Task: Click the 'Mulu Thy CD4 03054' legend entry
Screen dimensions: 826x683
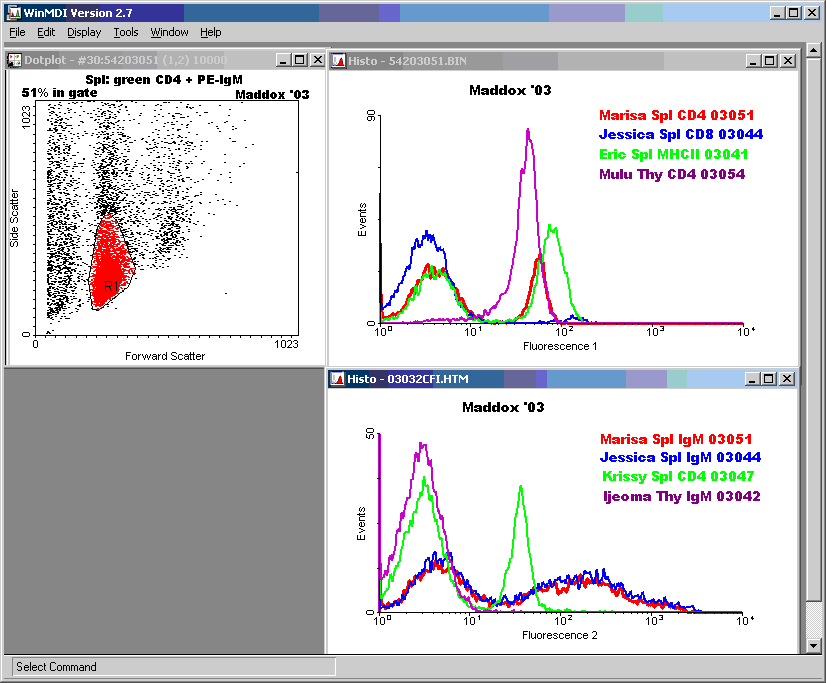Action: (x=671, y=174)
